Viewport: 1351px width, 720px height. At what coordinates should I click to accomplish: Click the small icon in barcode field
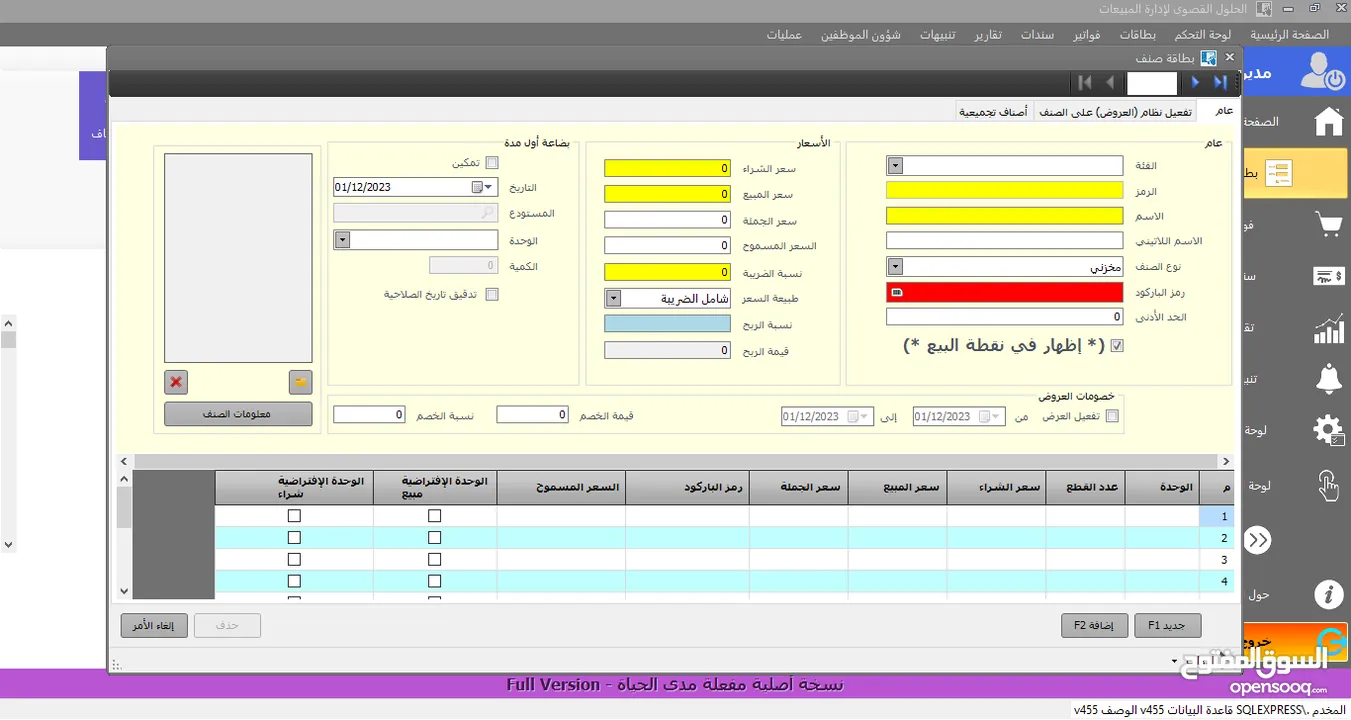[896, 292]
